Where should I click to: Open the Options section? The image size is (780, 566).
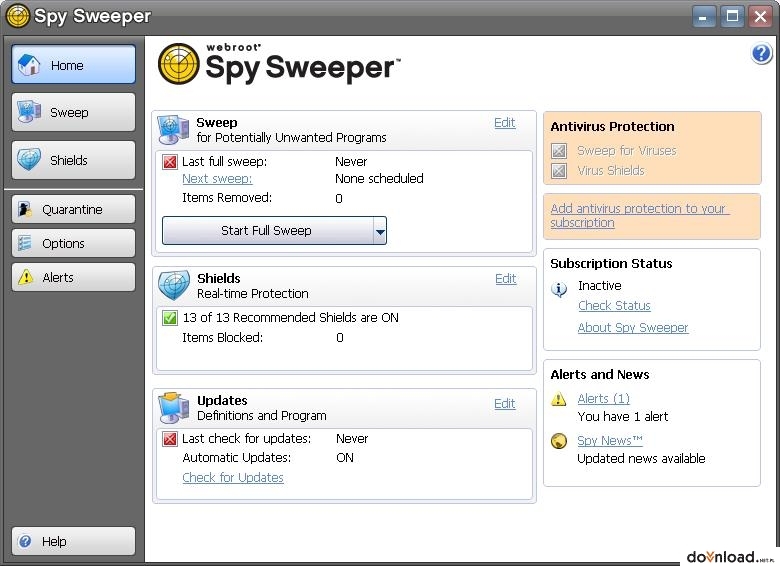point(74,243)
